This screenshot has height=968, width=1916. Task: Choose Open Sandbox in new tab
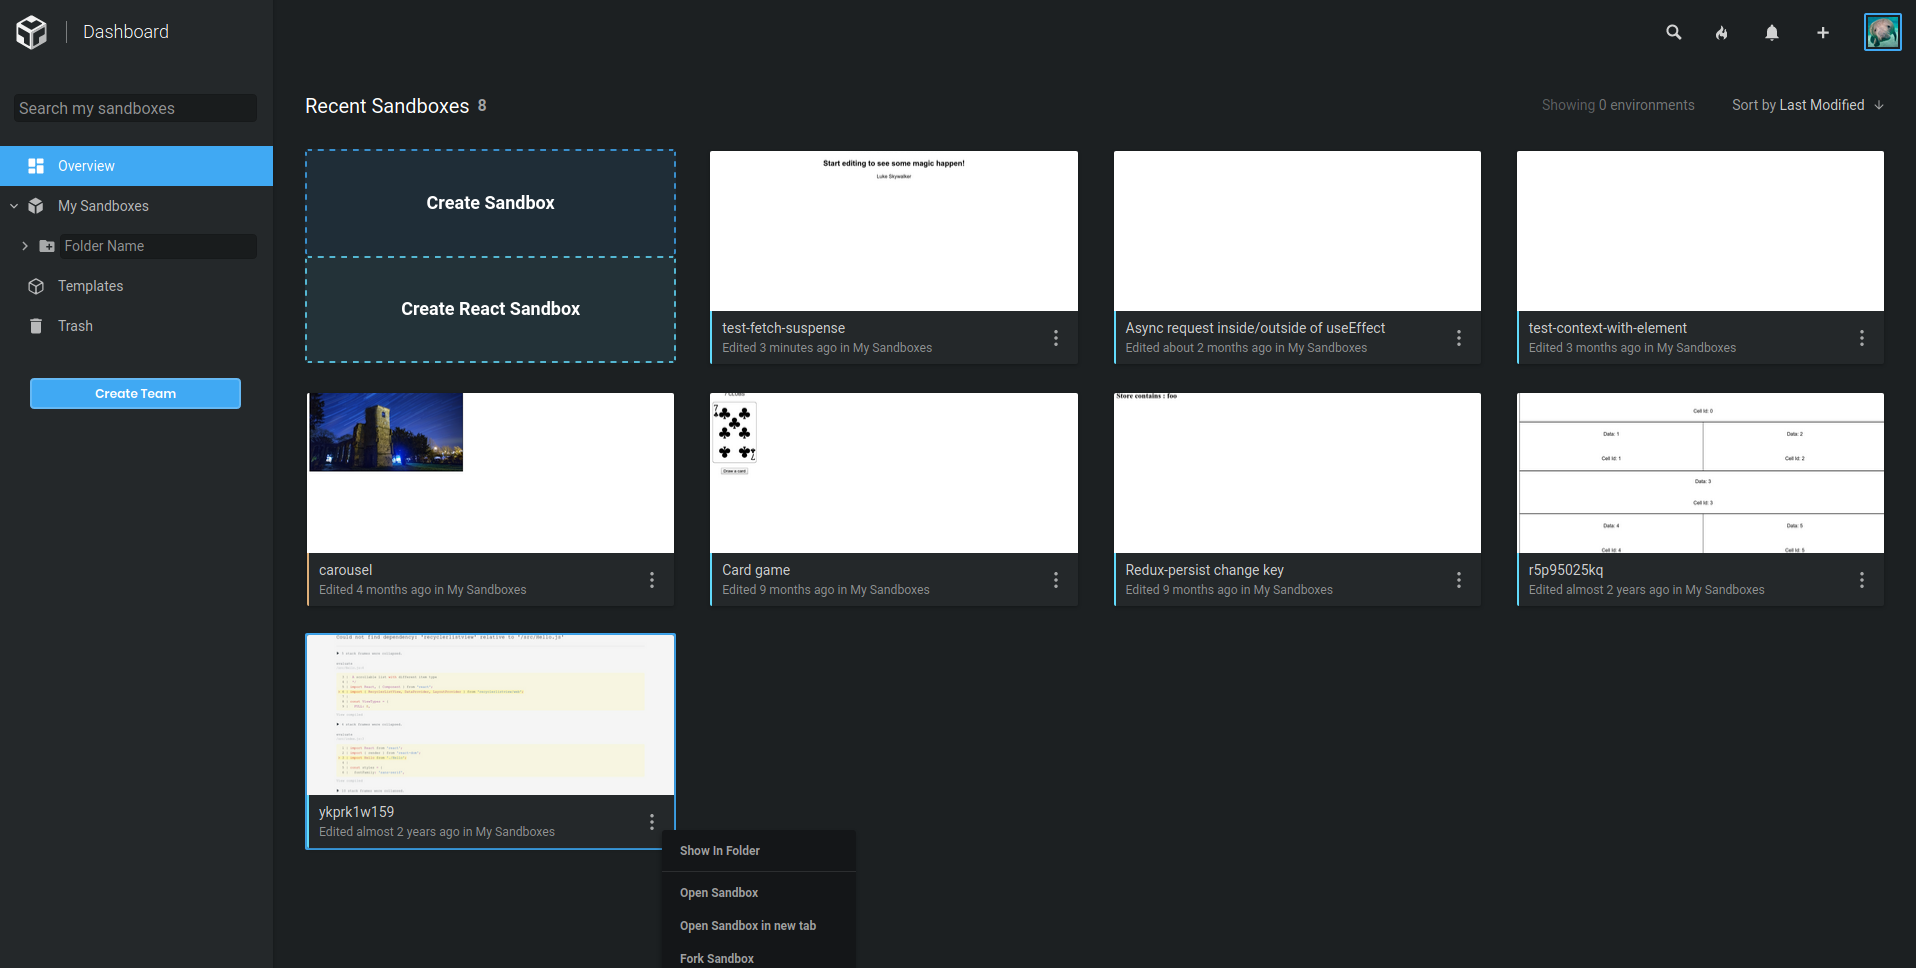(x=758, y=926)
